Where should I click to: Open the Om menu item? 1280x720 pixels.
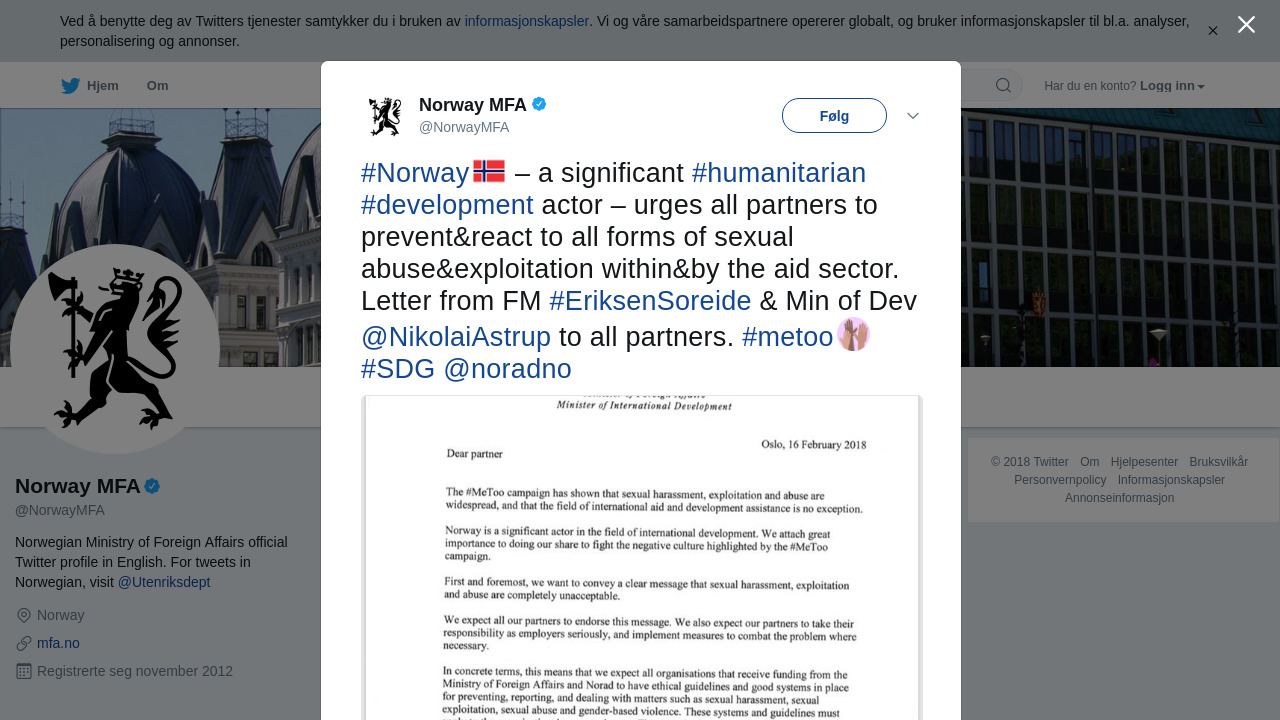(x=157, y=86)
